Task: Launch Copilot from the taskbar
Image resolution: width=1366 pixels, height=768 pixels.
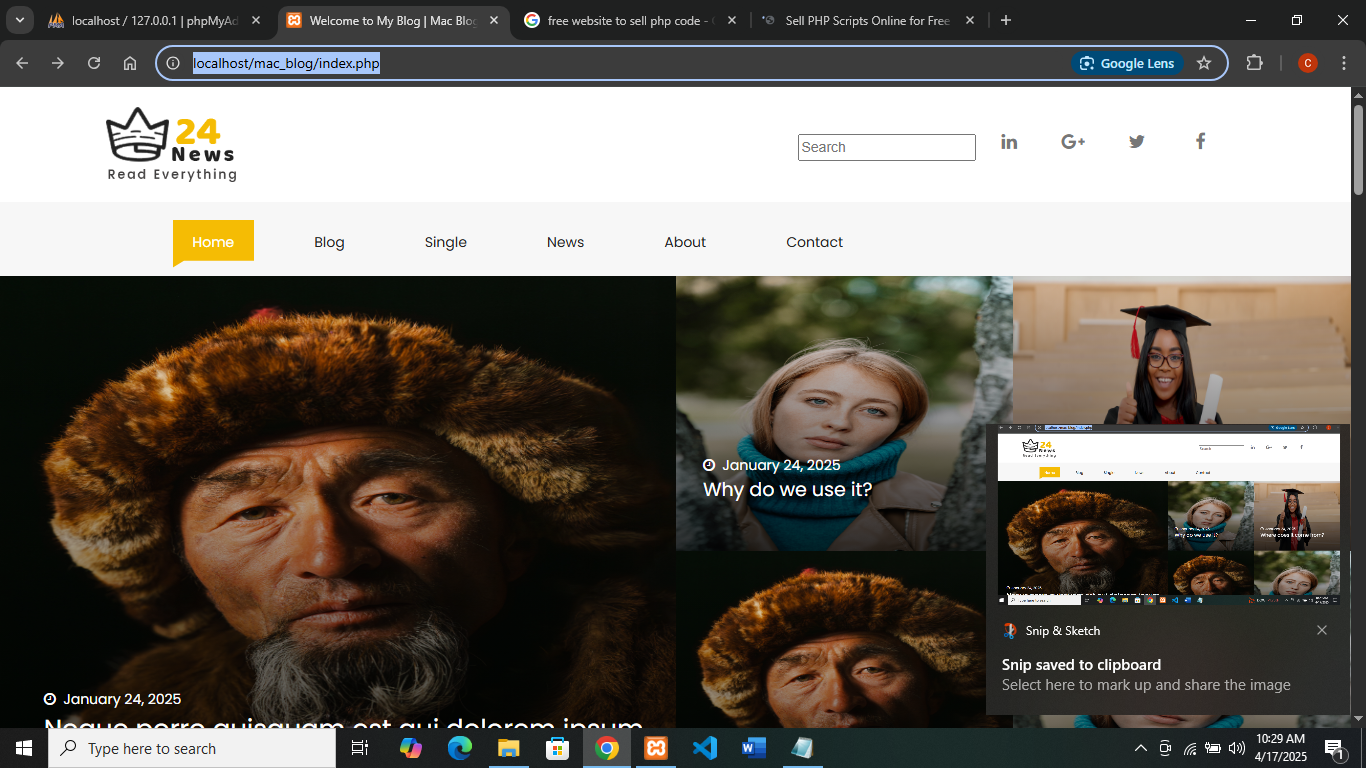Action: tap(411, 748)
